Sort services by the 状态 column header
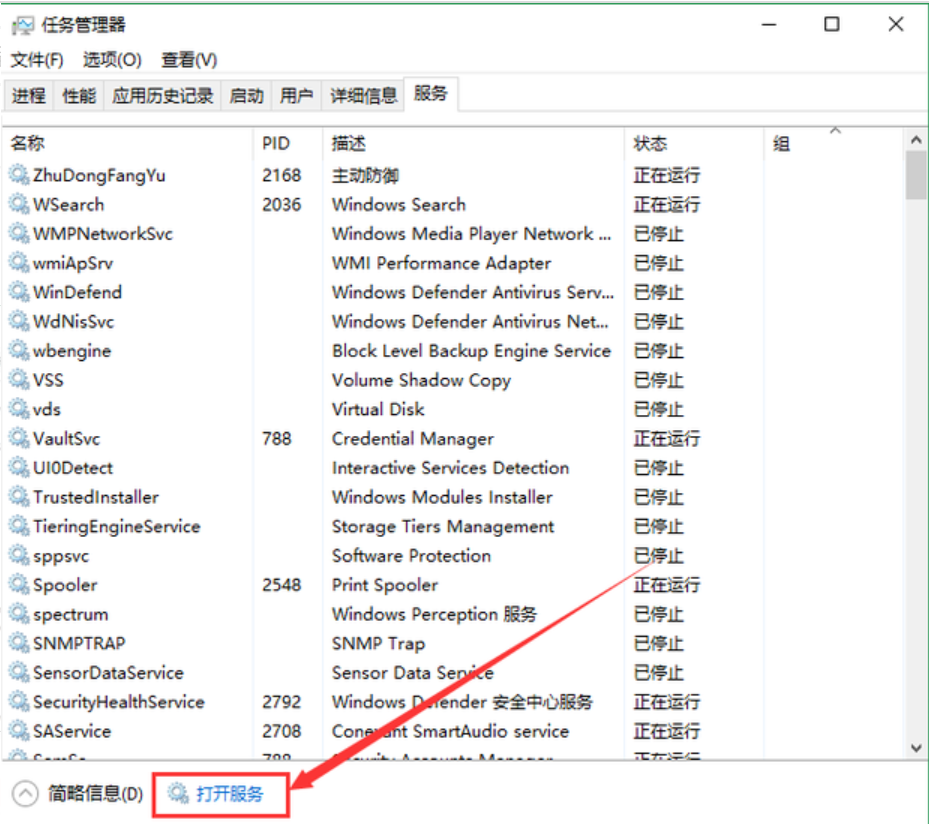 (650, 144)
